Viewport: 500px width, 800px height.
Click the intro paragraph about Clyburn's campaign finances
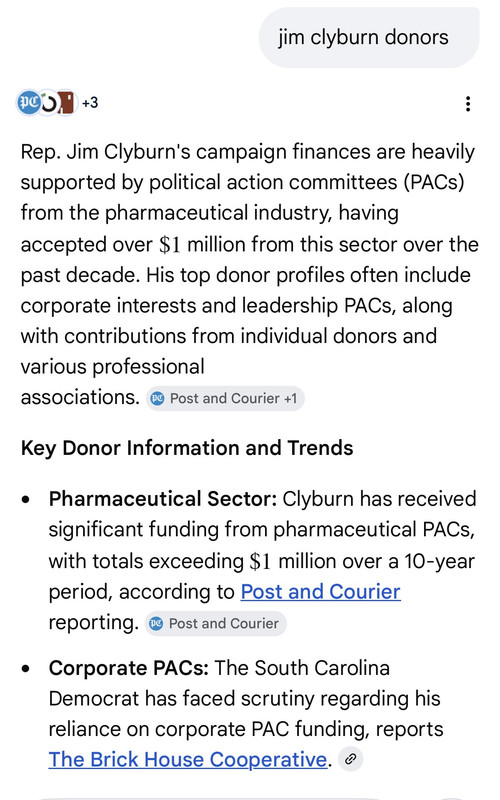point(249,274)
